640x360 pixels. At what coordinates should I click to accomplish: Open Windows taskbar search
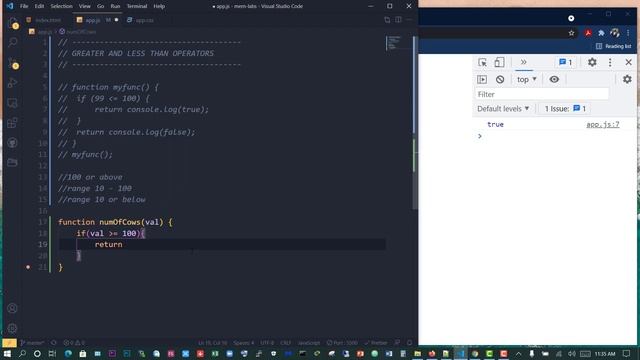pos(22,353)
